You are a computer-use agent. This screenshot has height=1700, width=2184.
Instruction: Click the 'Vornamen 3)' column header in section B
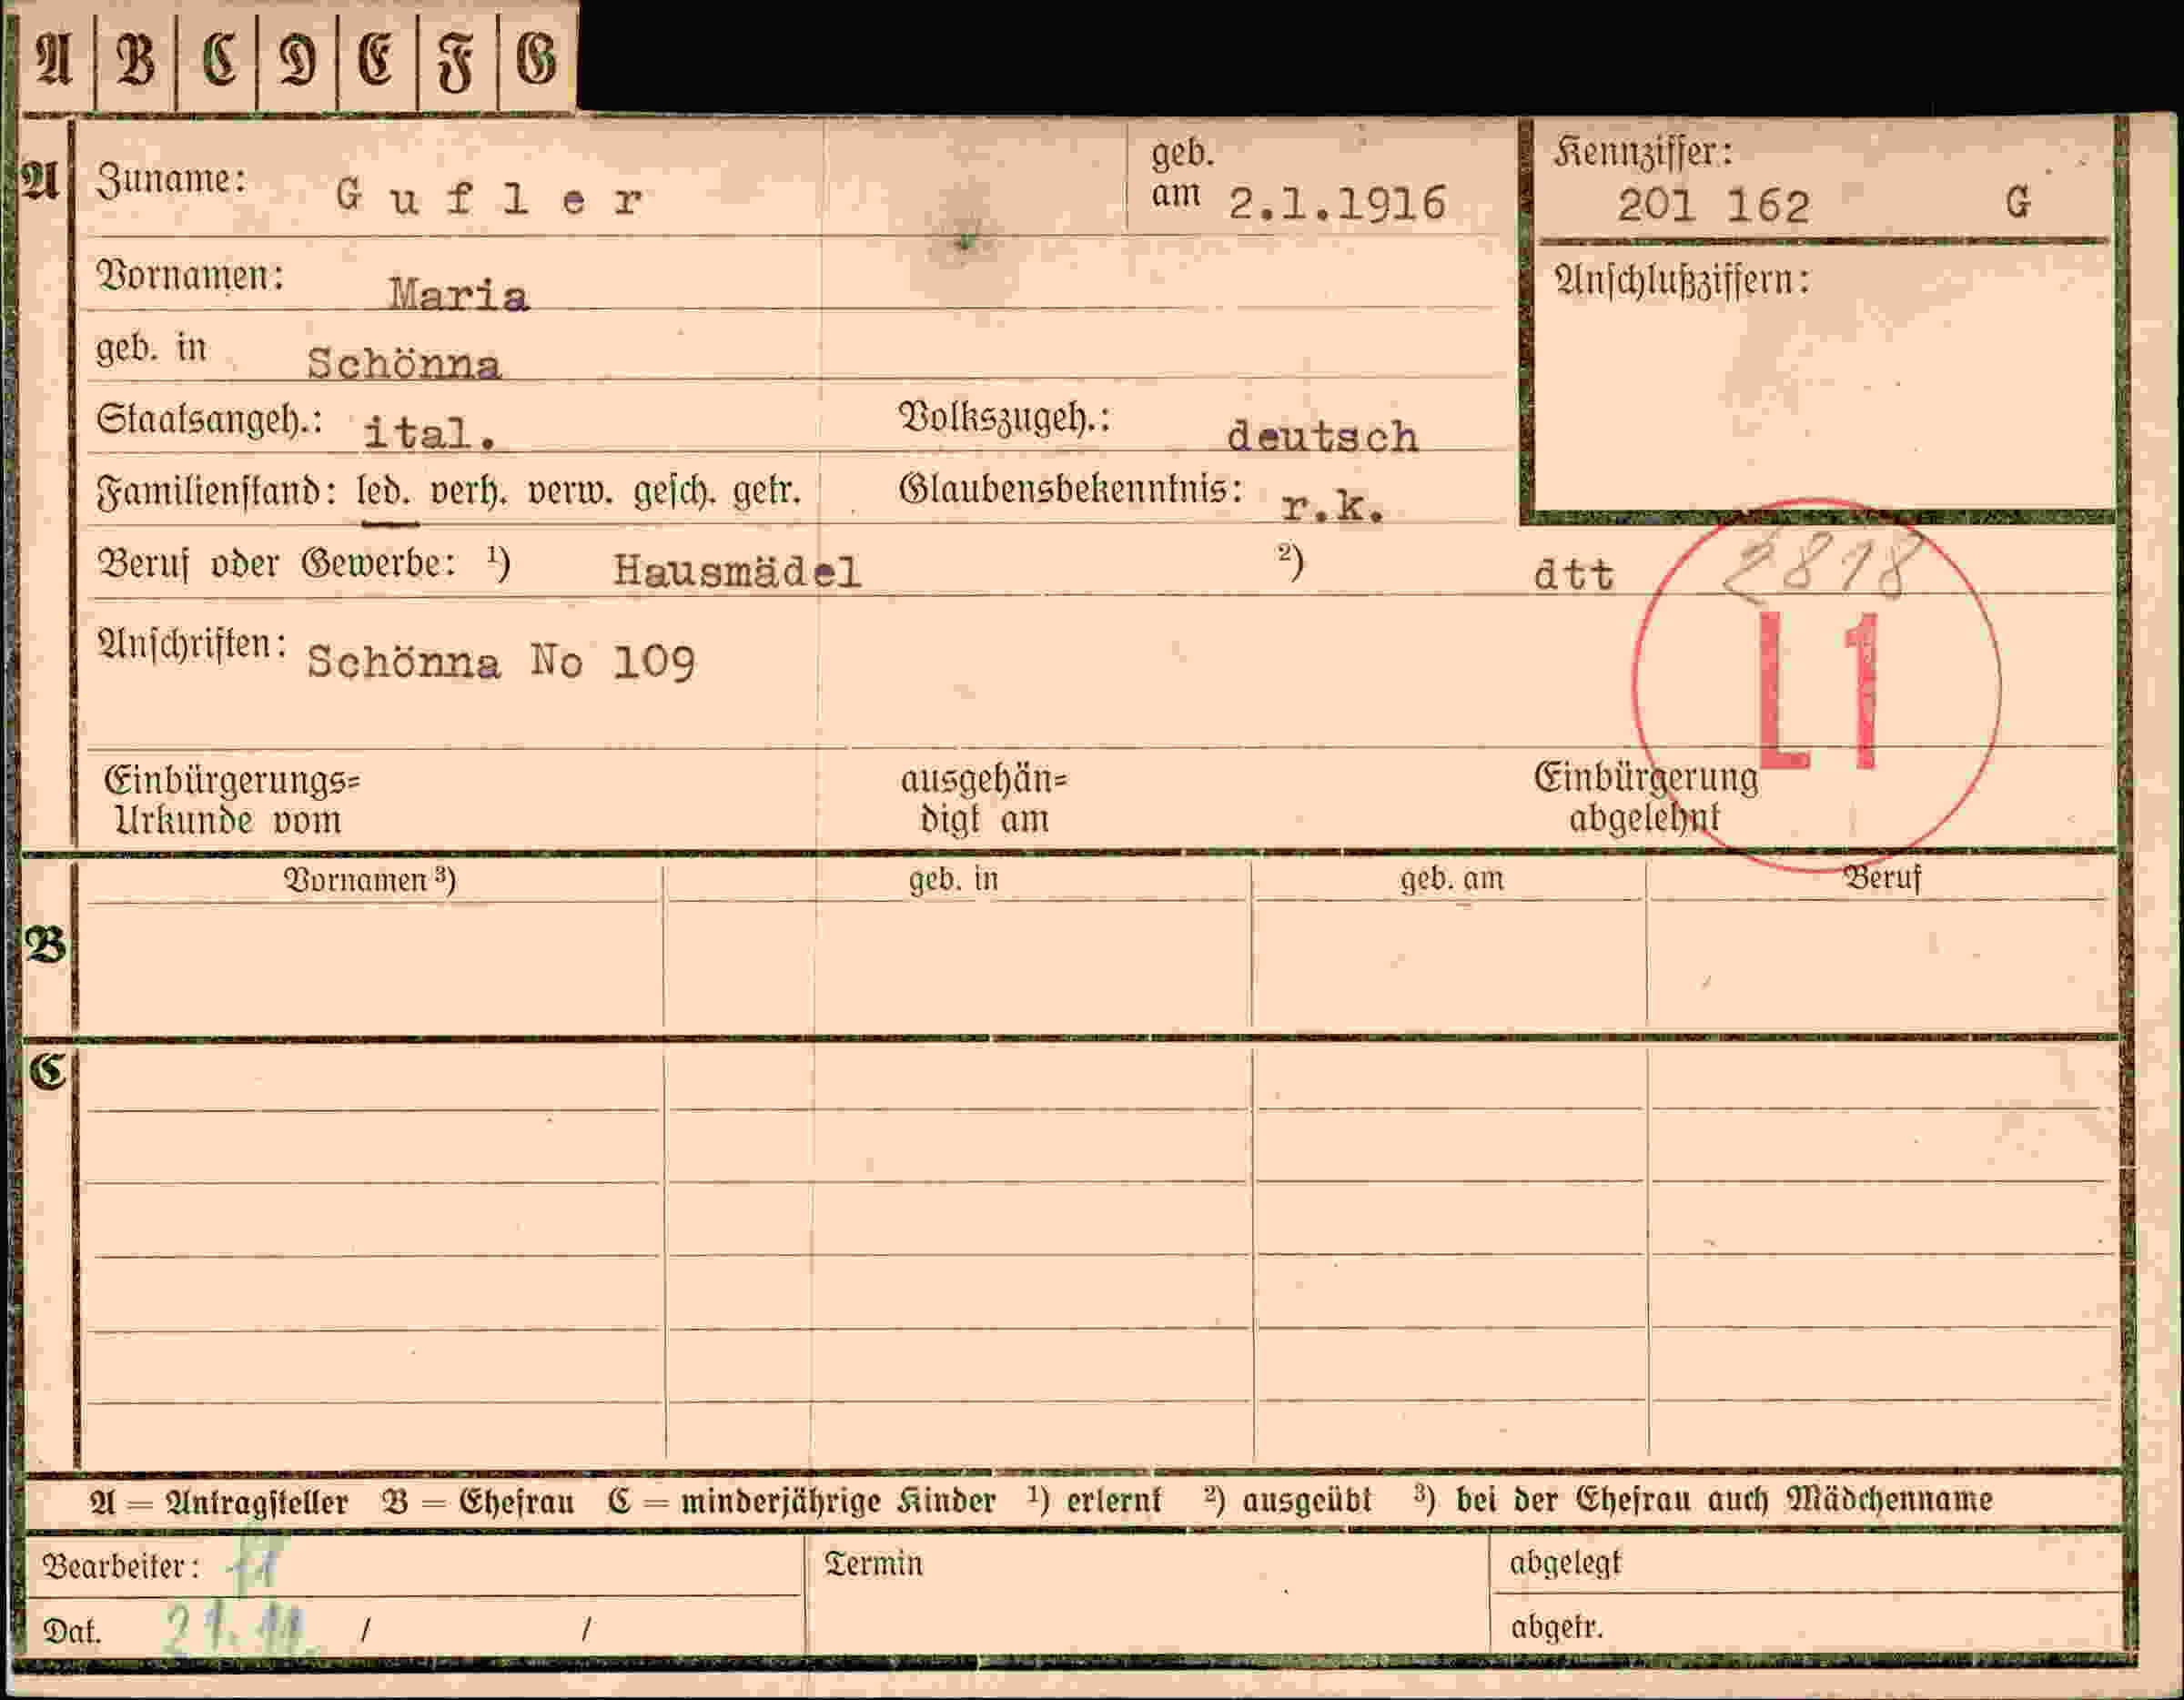(x=370, y=880)
